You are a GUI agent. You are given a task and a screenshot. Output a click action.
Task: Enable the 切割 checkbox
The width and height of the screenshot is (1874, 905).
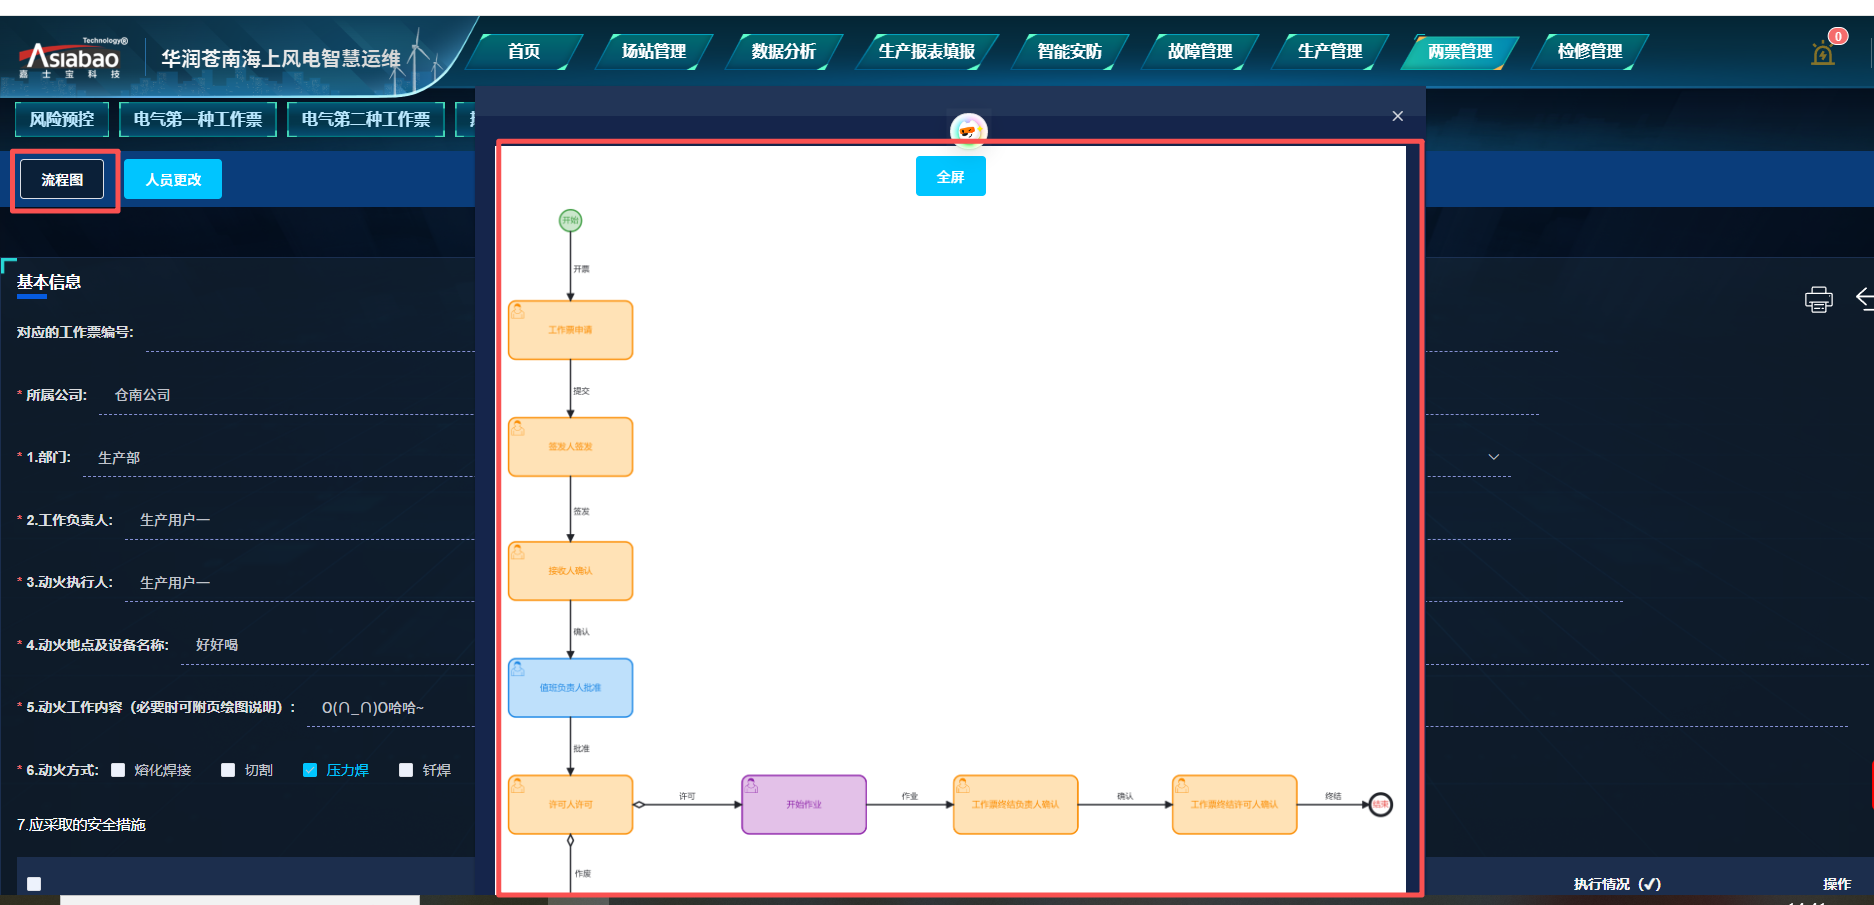228,770
